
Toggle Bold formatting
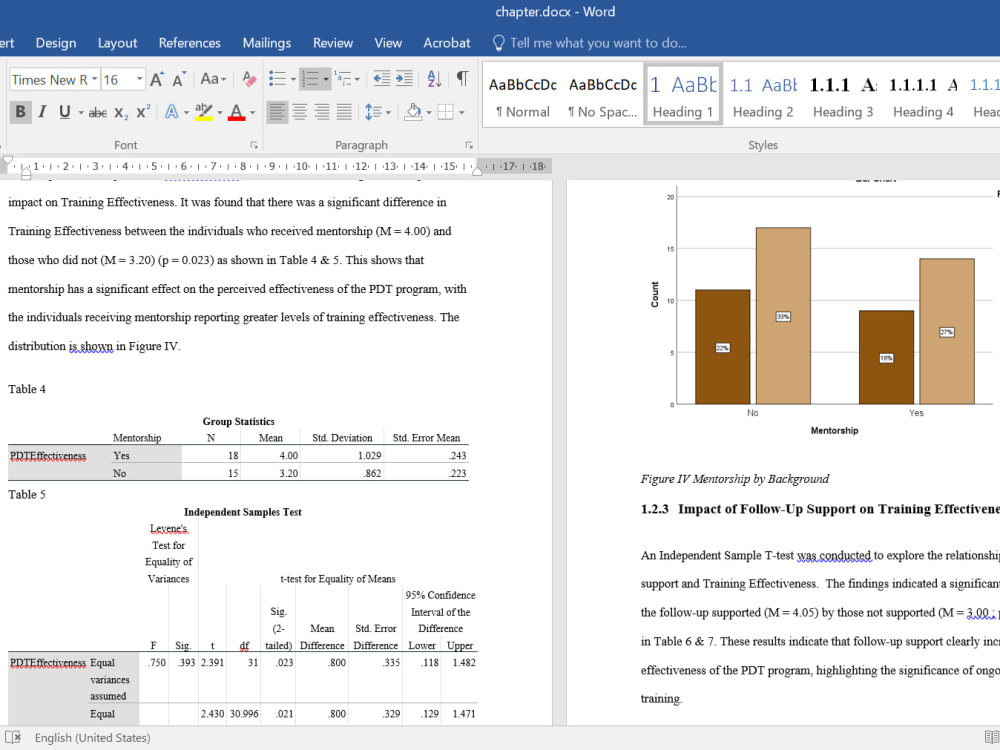tap(20, 112)
